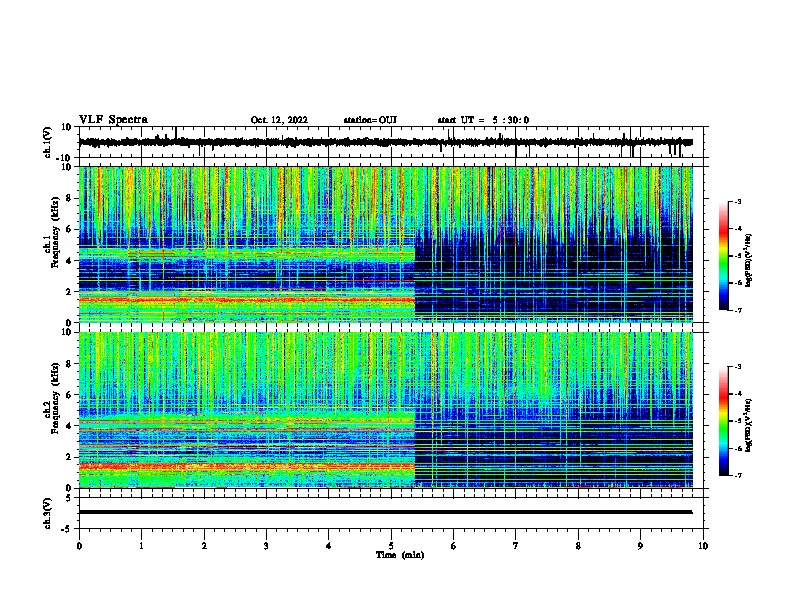
Task: Click time-axis tick label '3'
Action: 266,546
